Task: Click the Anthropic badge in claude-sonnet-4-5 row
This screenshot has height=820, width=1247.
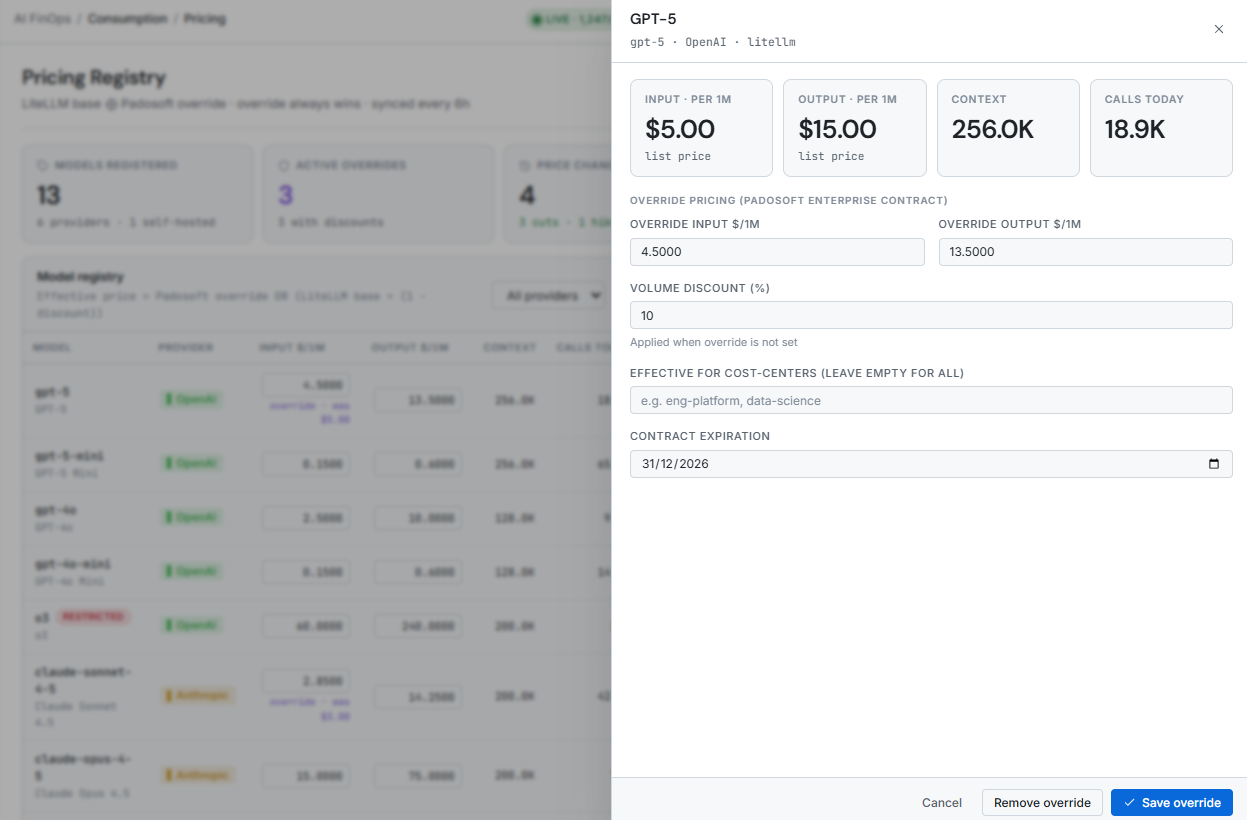Action: [x=199, y=695]
